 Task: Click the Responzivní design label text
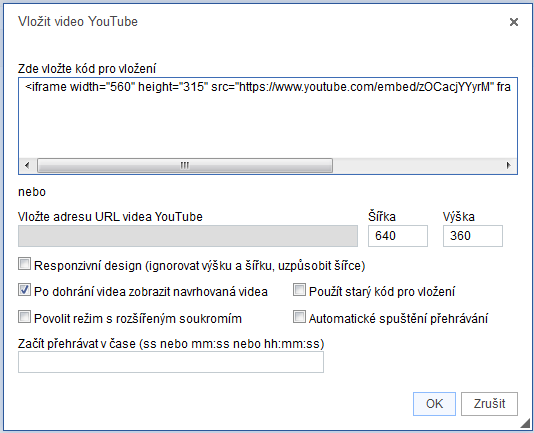pos(200,266)
